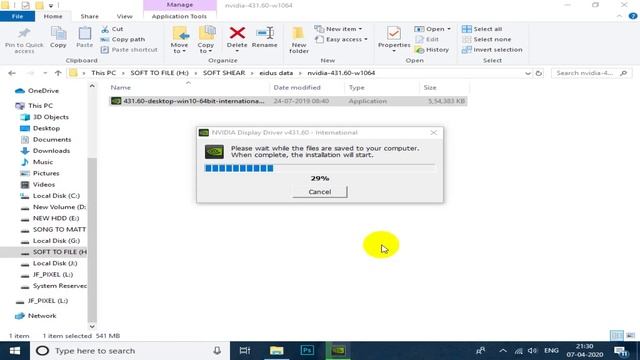Select Cut in the Clipboard group
Viewport: 640px width, 360px height.
112,29
